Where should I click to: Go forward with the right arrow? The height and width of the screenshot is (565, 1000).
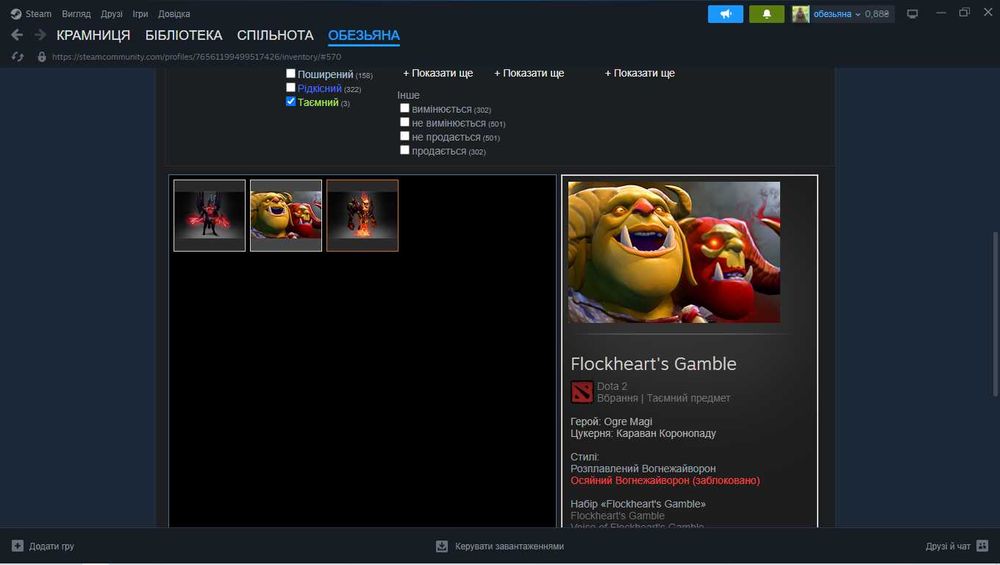40,35
